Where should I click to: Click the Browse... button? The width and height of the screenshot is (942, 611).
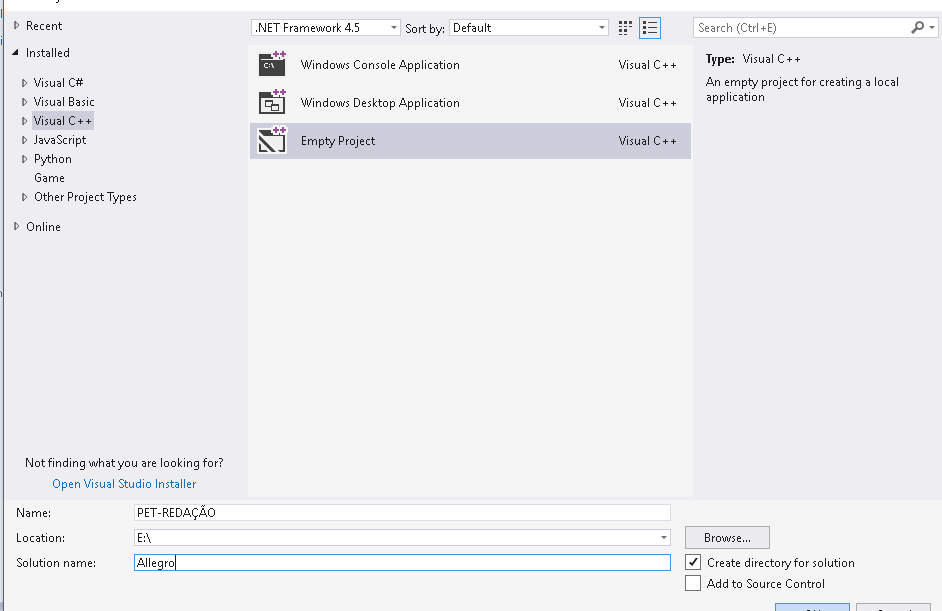(727, 538)
